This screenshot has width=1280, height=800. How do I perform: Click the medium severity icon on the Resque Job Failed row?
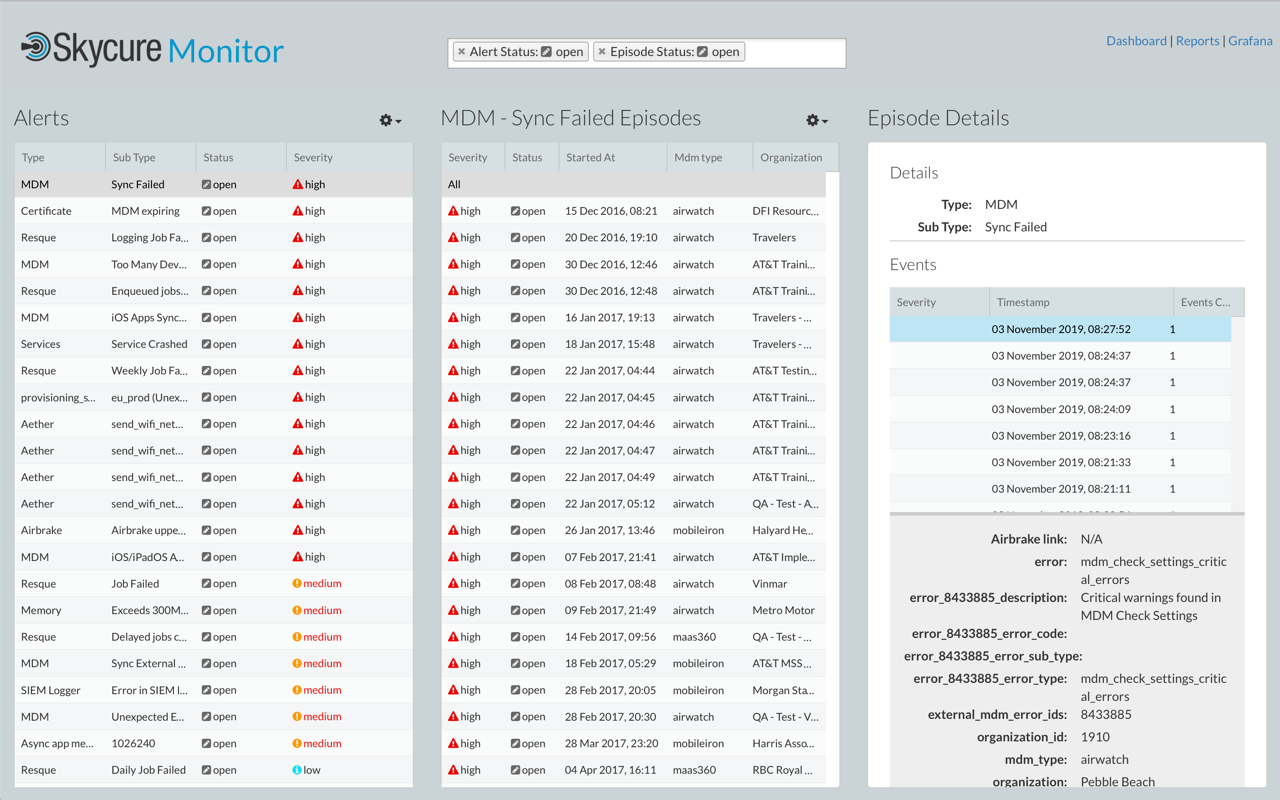click(299, 583)
